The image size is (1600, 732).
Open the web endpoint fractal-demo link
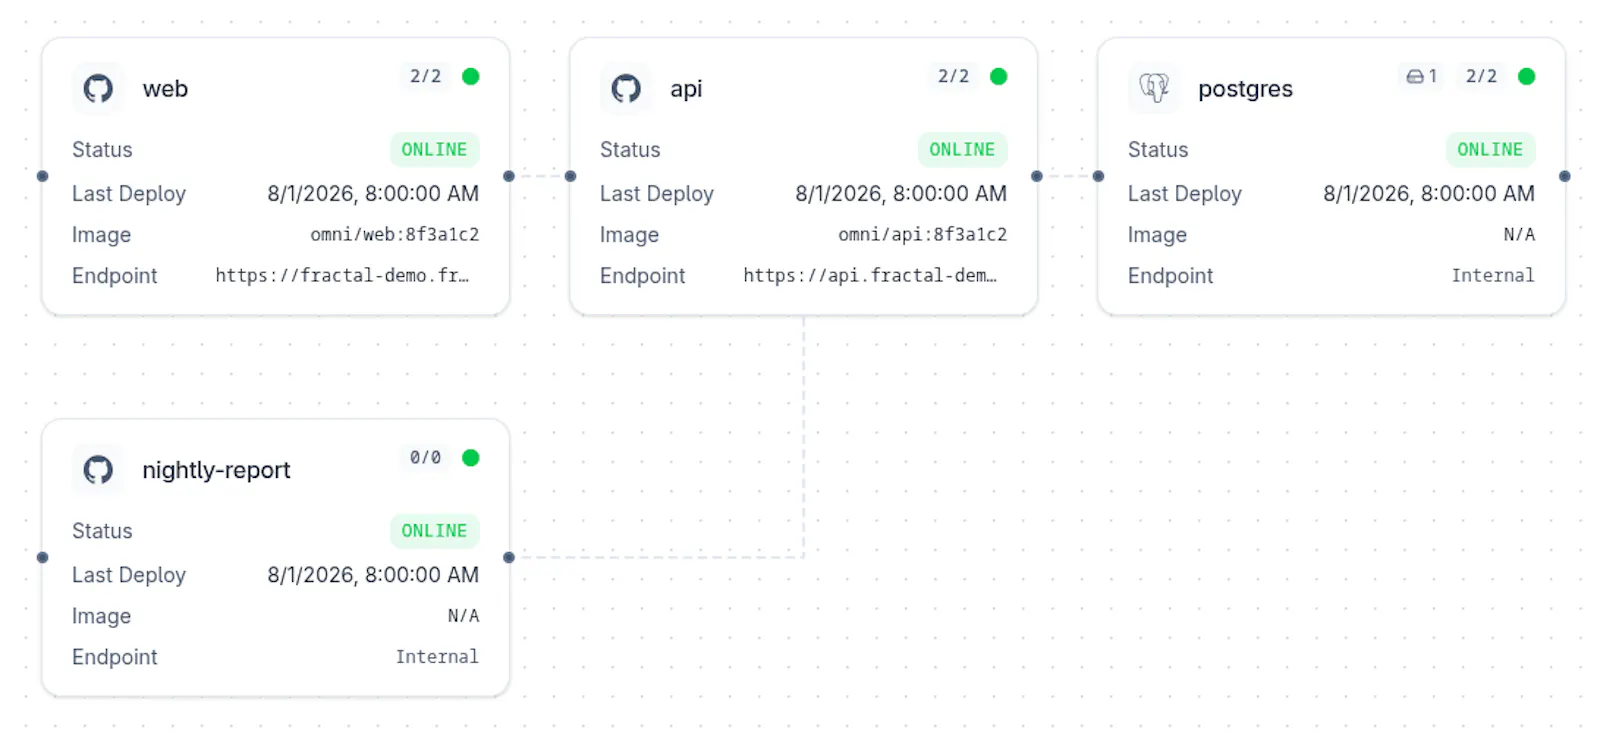tap(342, 275)
